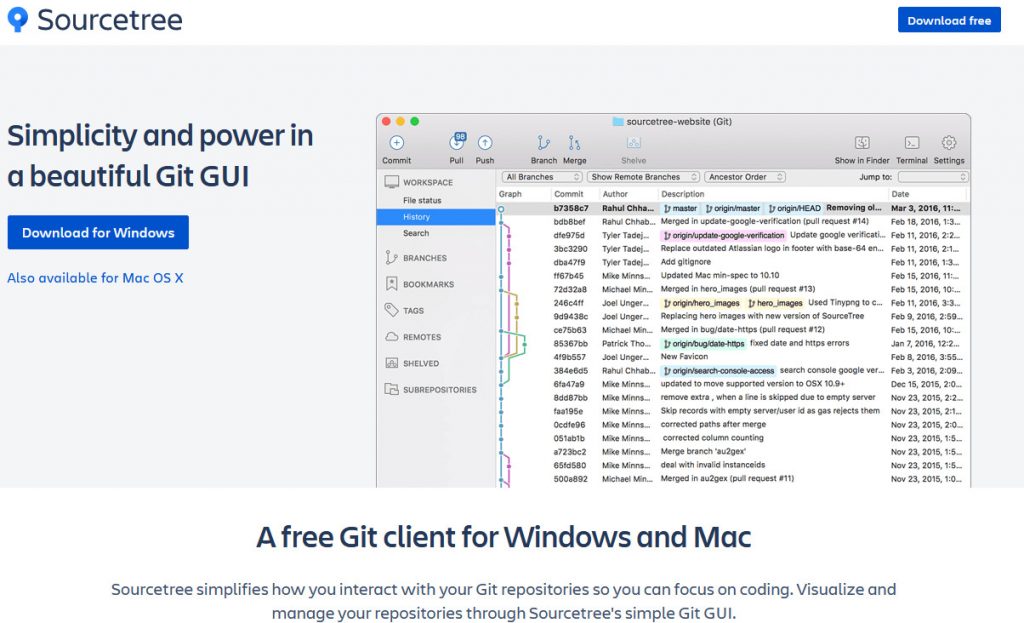Expand the BRANCHES sidebar section
Screen dimensions: 1024x623
tap(424, 258)
